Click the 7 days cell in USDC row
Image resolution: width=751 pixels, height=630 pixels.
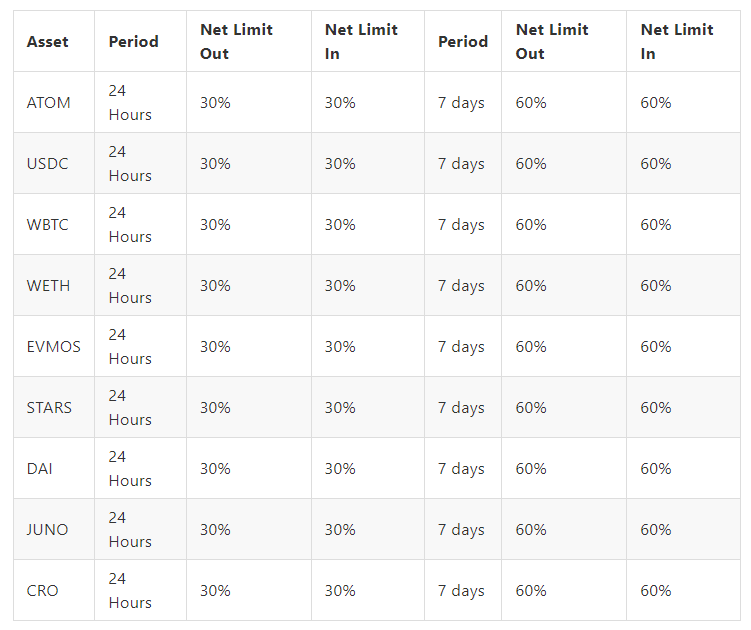(x=461, y=164)
